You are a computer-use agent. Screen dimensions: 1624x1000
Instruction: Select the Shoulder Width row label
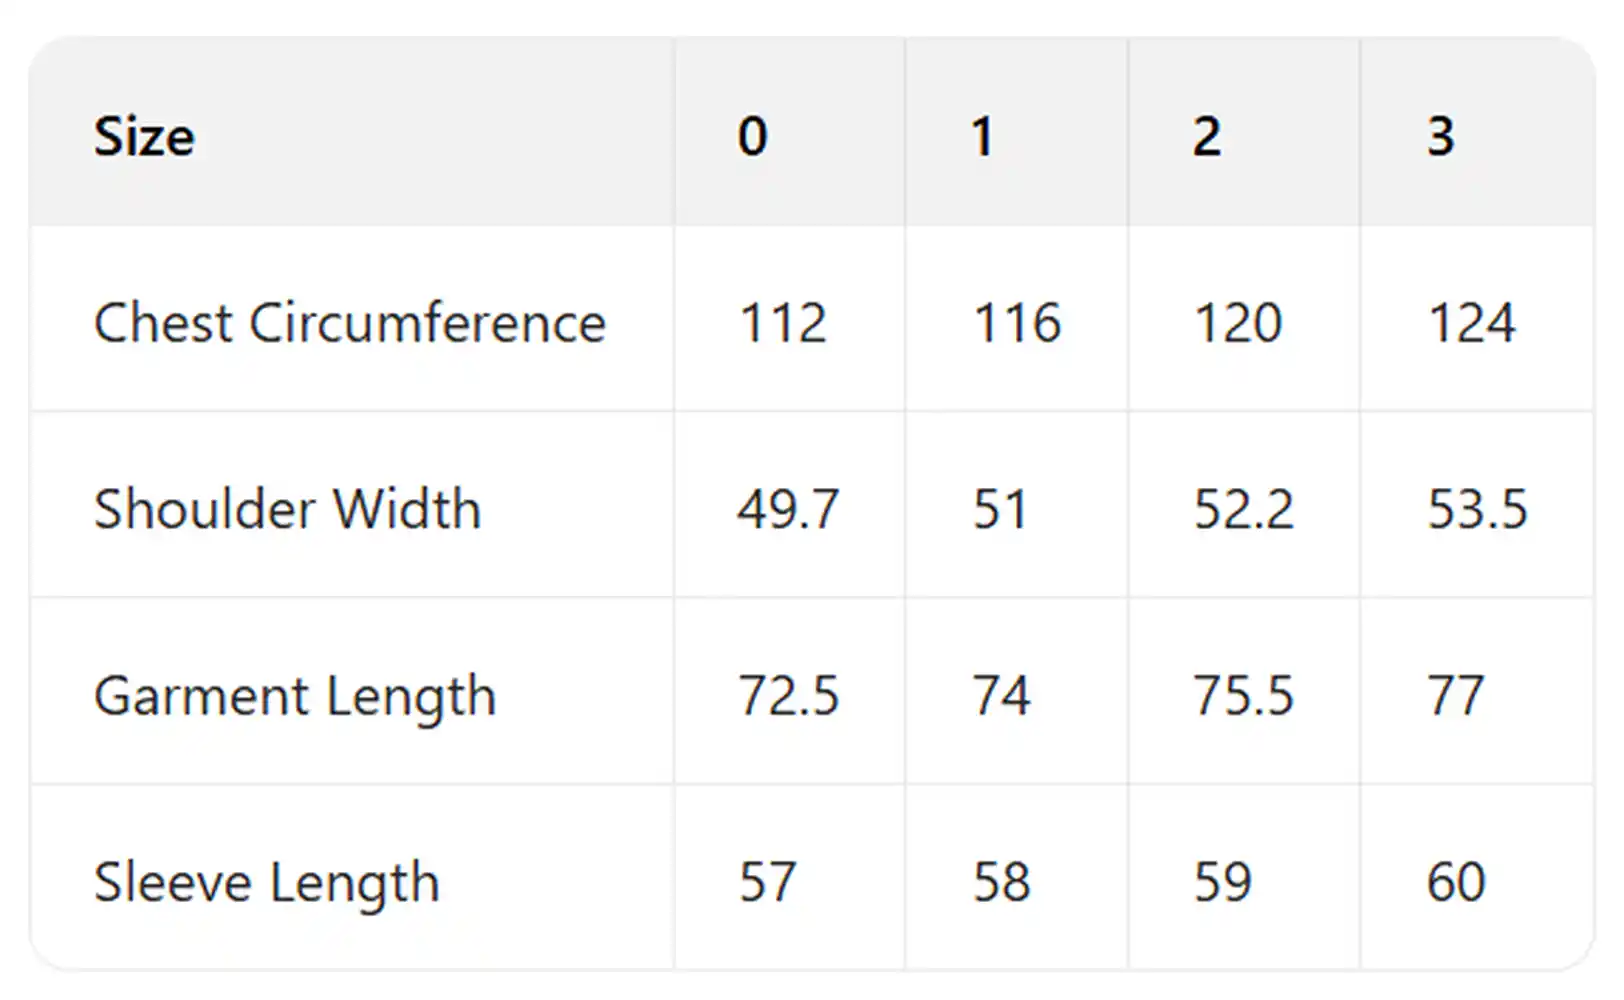287,509
